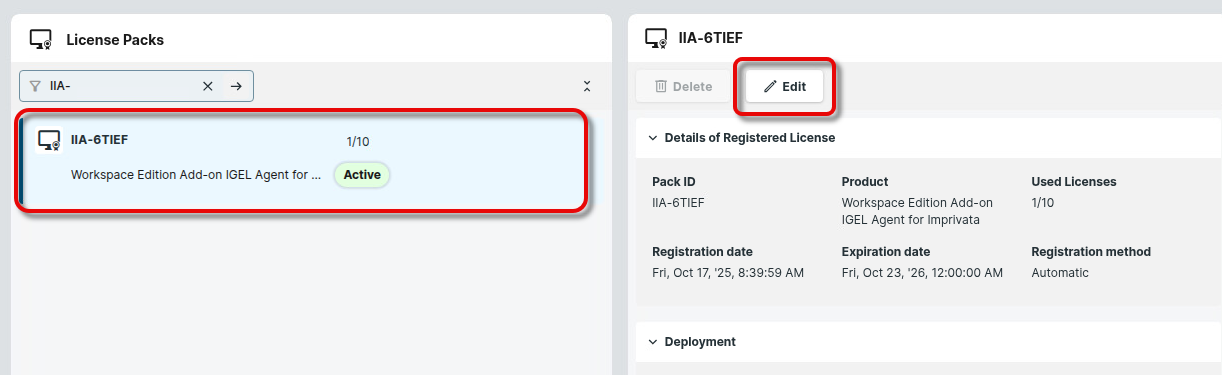Click the Registration date value Oct 17
The image size is (1222, 375).
point(728,272)
